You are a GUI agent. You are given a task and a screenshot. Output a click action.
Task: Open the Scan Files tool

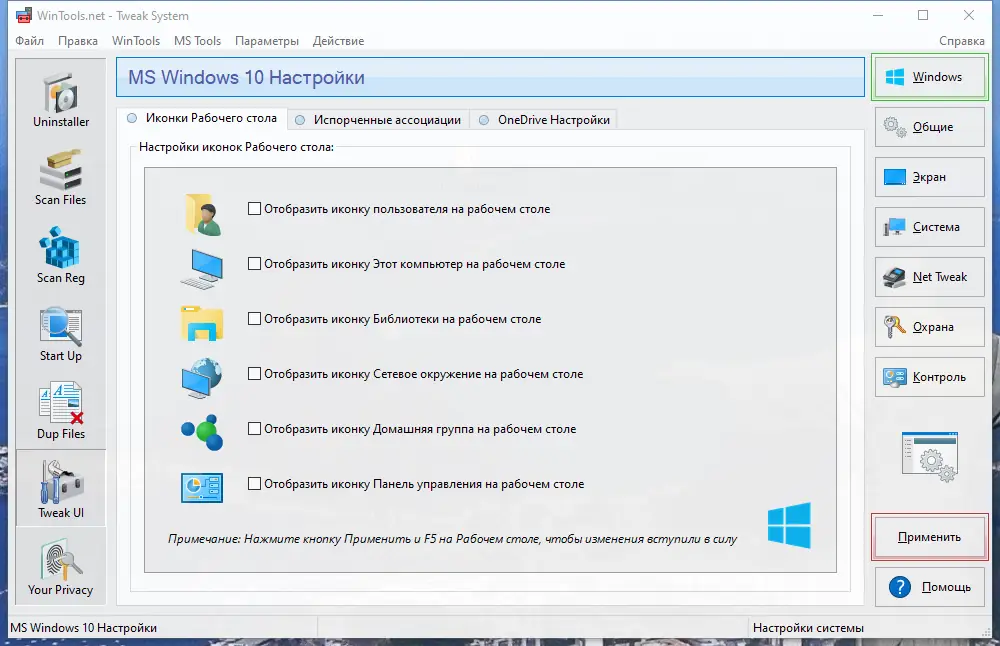pyautogui.click(x=61, y=177)
